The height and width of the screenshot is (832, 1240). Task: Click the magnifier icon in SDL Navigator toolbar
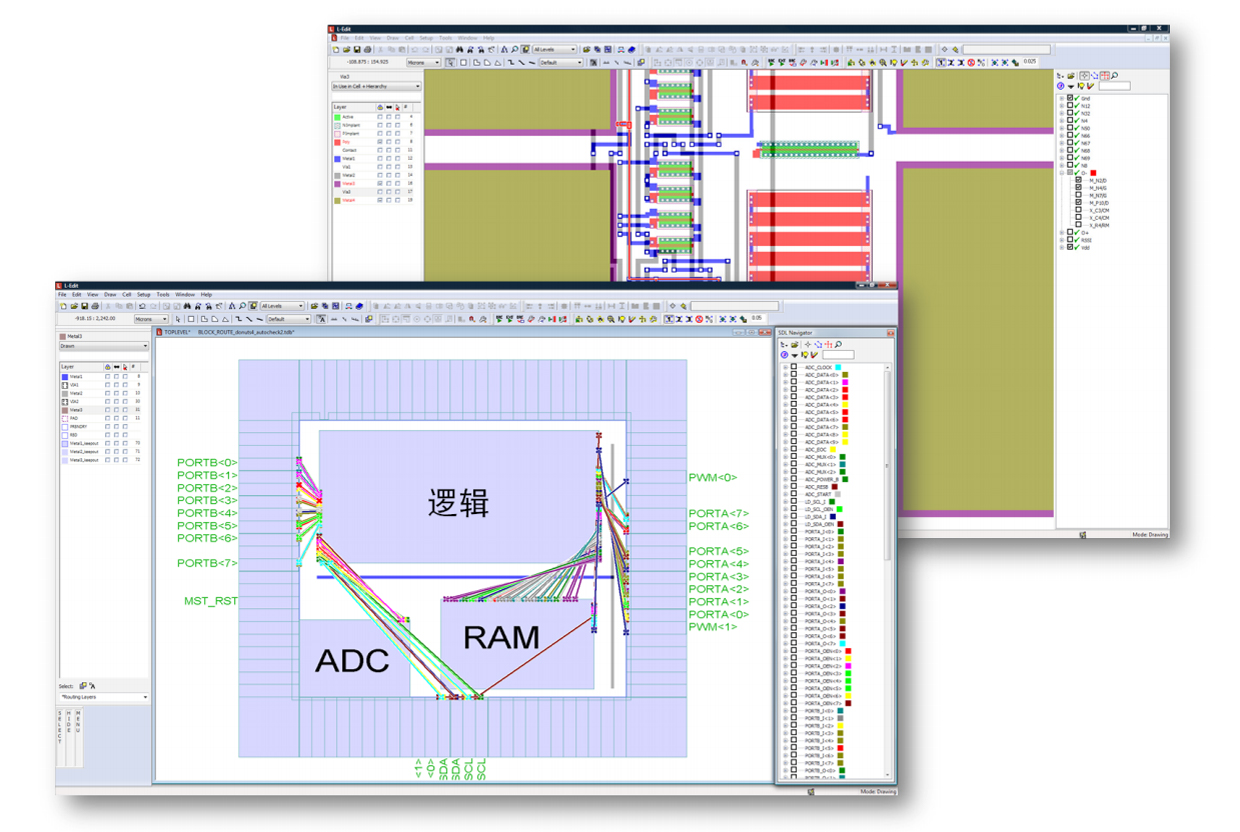coord(838,345)
